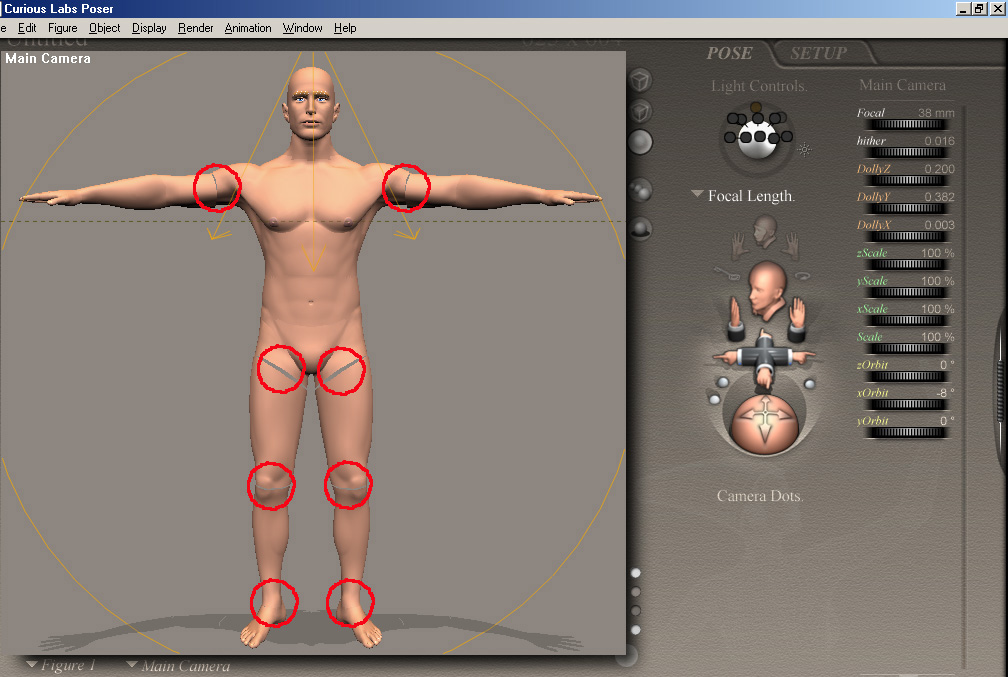Open the Render menu
Viewport: 1008px width, 677px height.
[x=195, y=28]
